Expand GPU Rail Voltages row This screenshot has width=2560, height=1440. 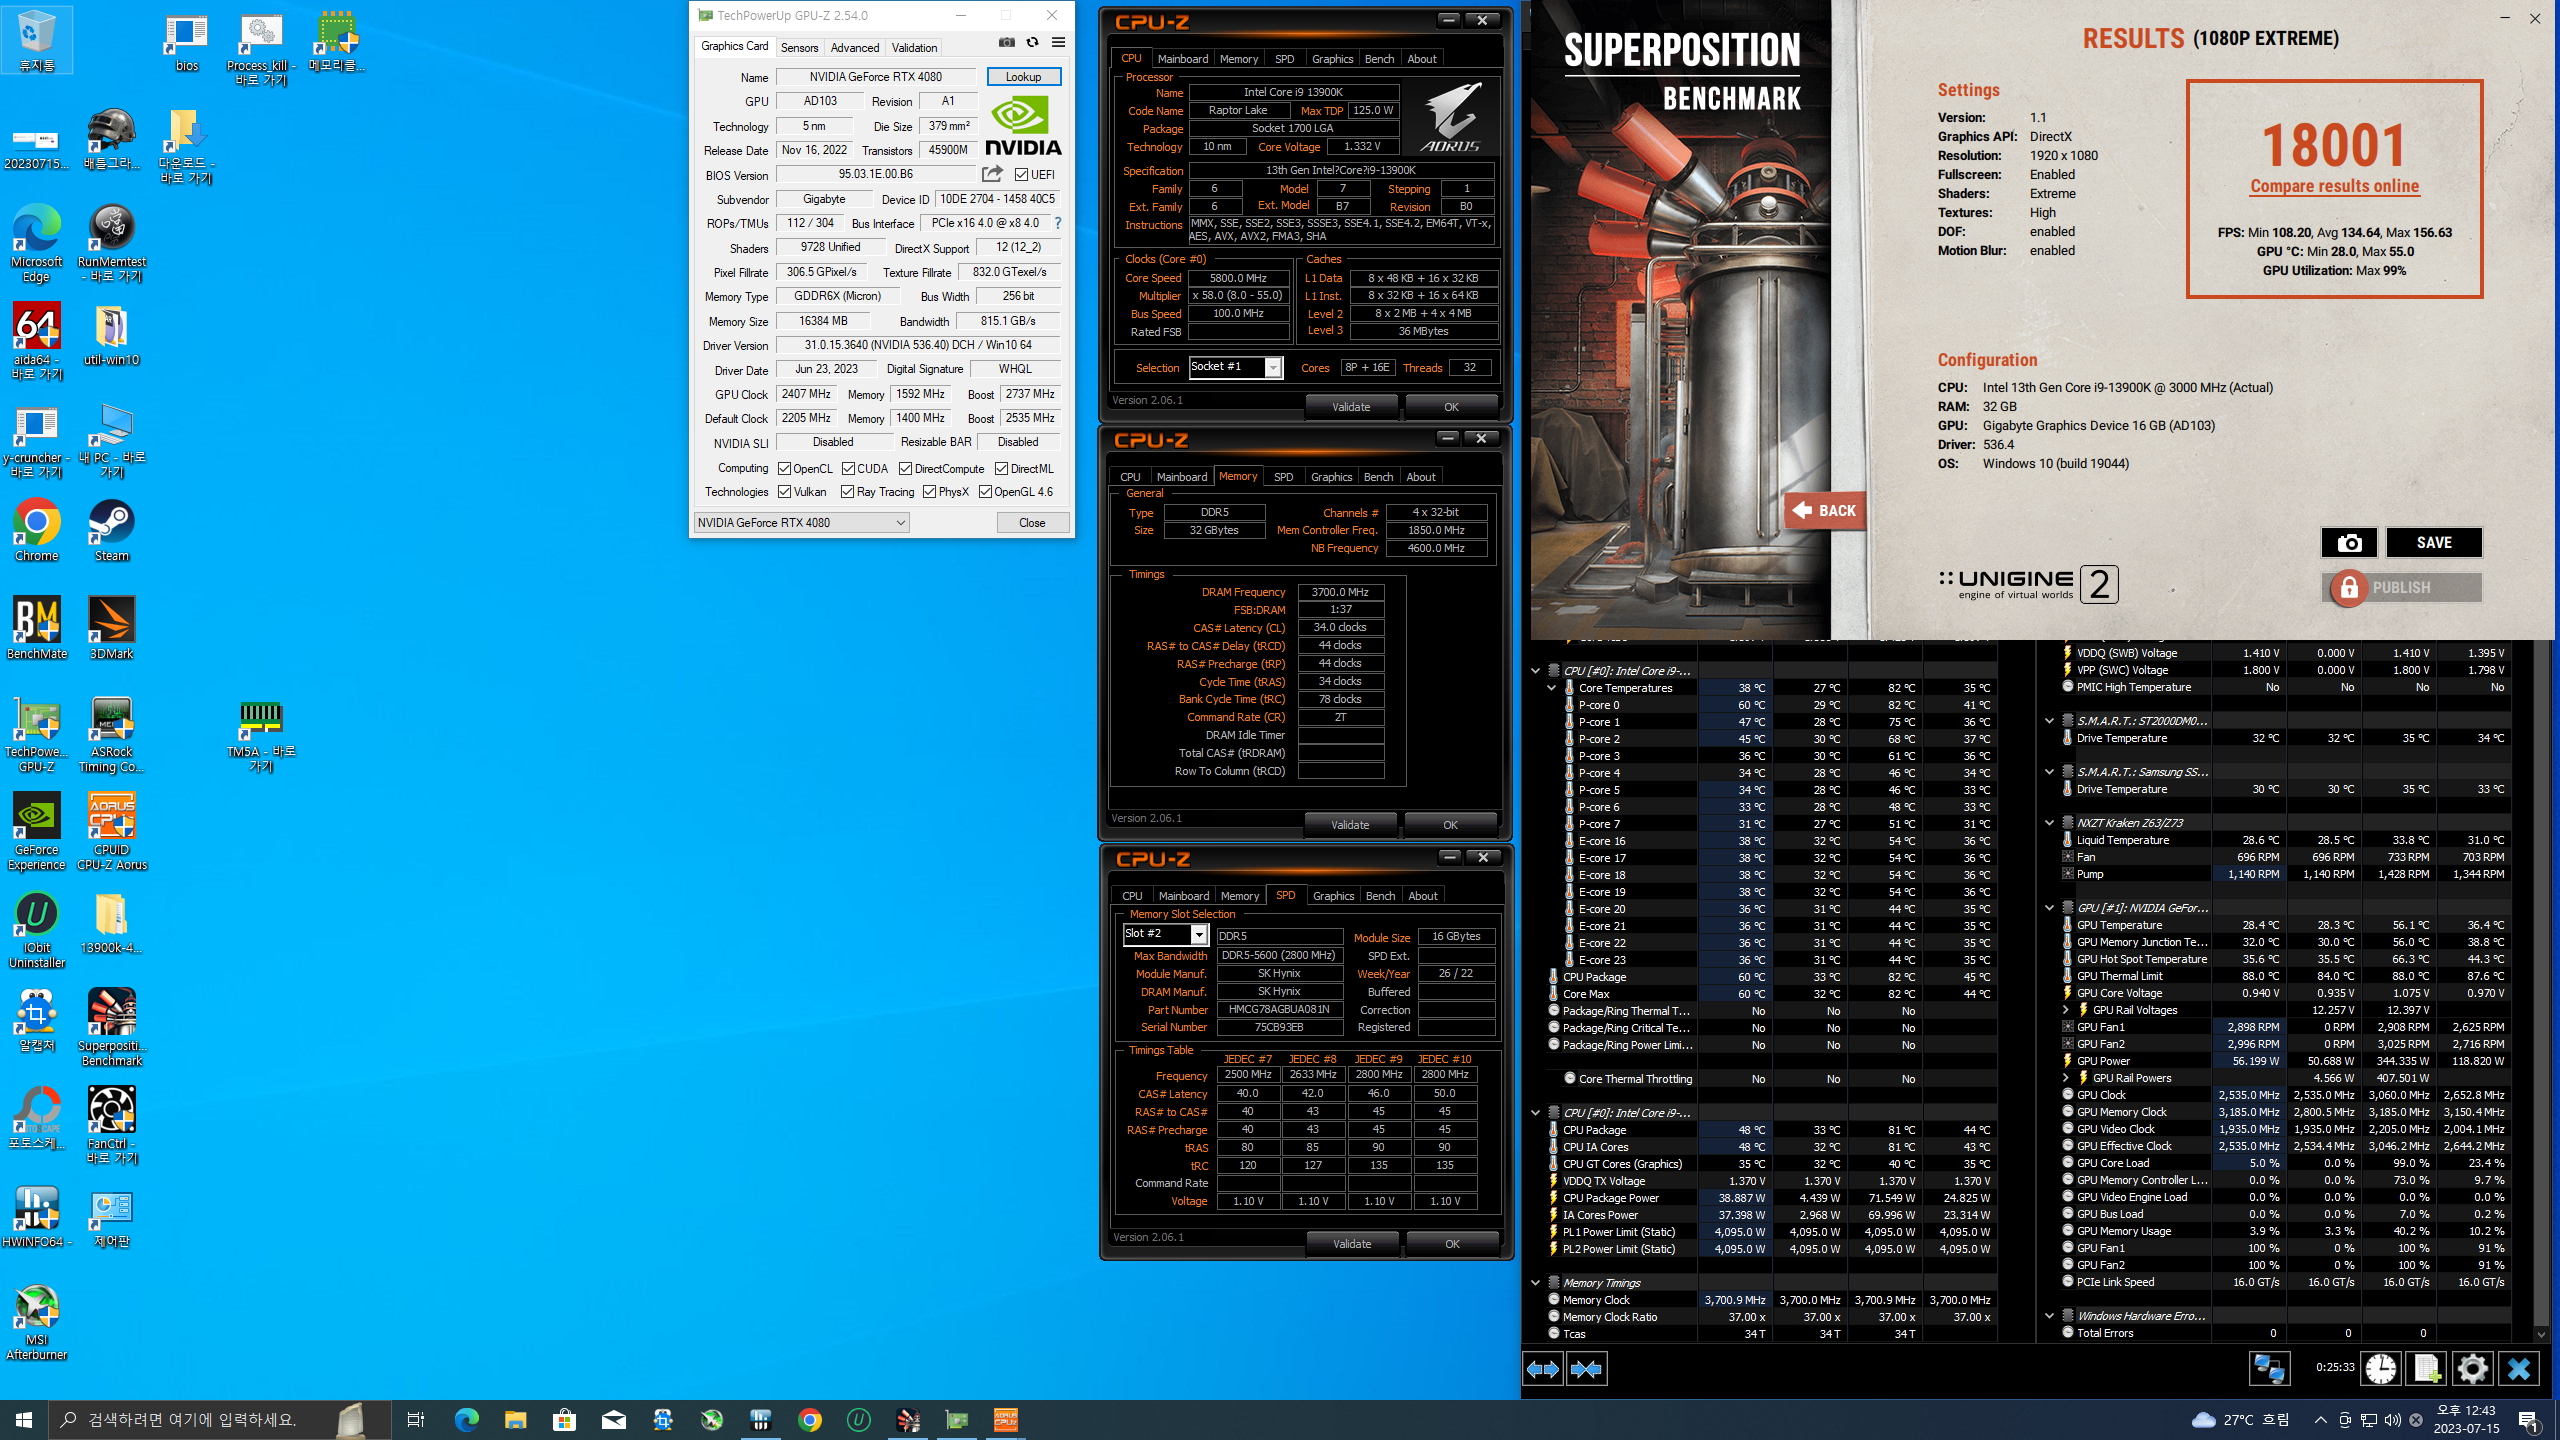pos(2066,1010)
